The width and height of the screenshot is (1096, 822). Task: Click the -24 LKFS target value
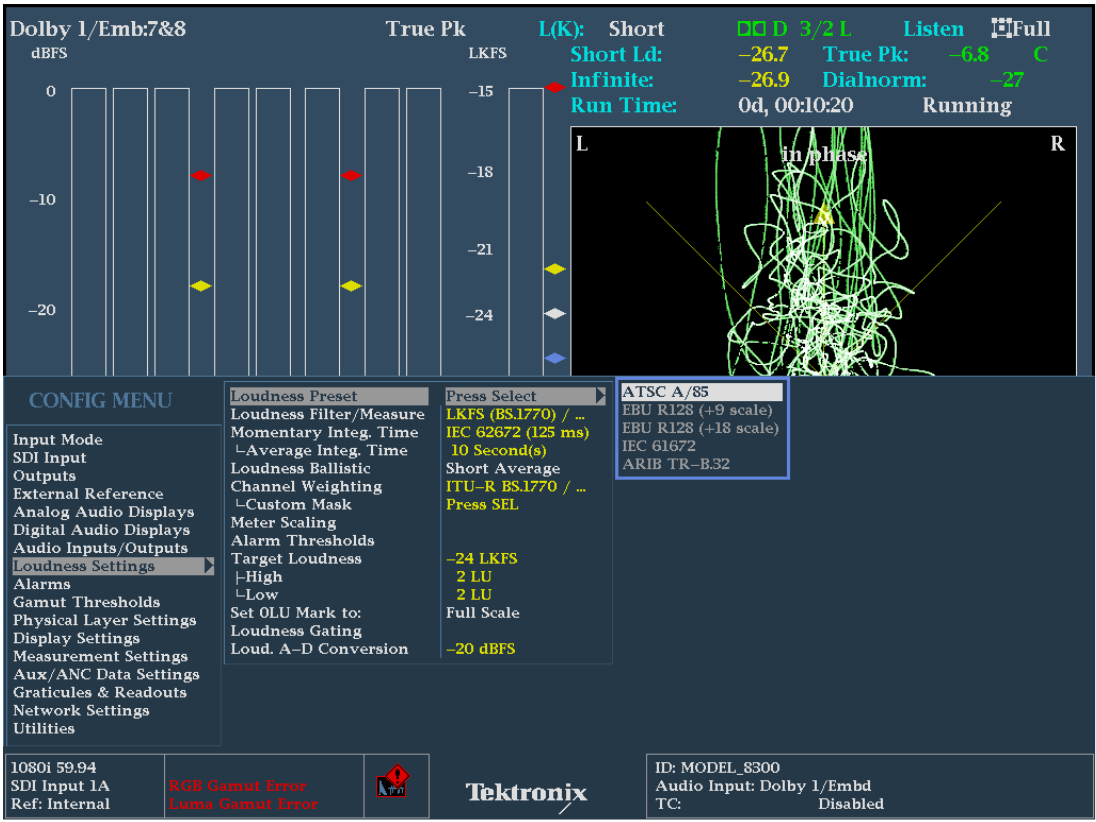click(482, 558)
